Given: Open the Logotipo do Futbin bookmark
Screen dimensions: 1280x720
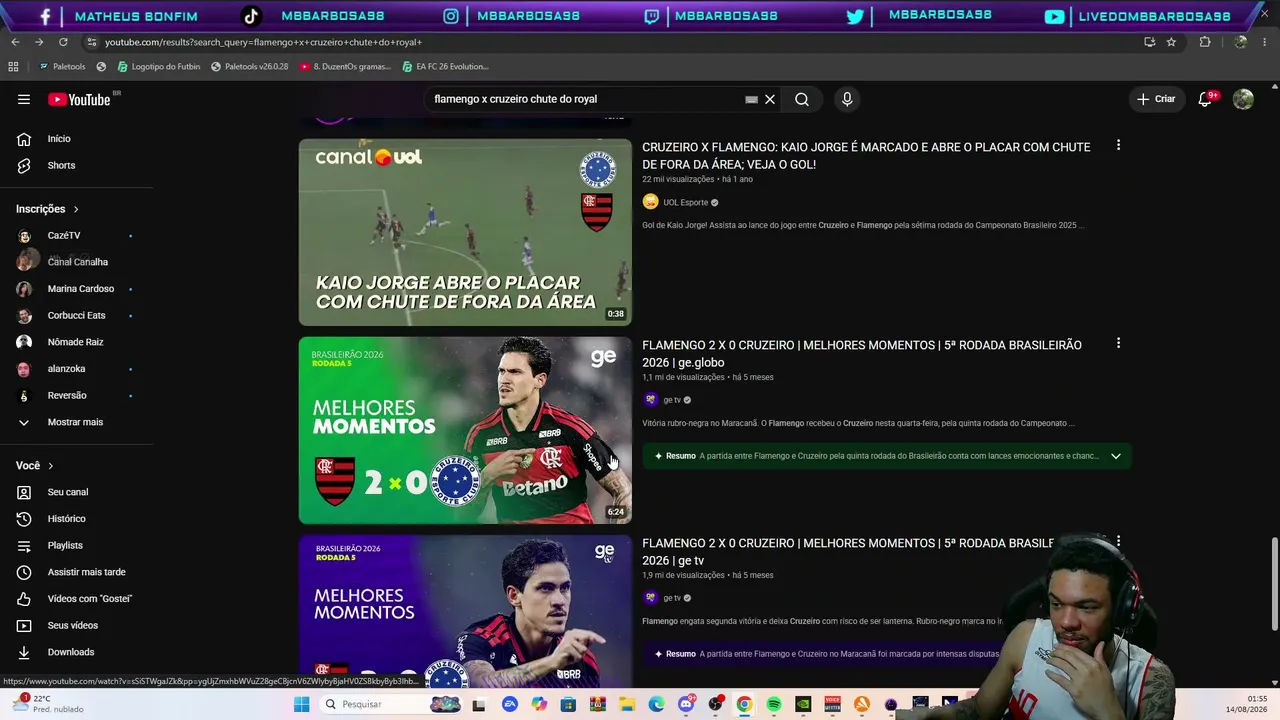Looking at the screenshot, I should click(159, 67).
